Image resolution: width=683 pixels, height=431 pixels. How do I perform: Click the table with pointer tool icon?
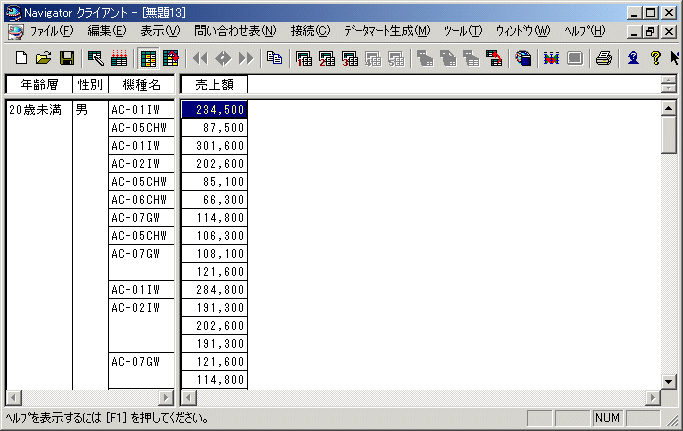(x=95, y=58)
